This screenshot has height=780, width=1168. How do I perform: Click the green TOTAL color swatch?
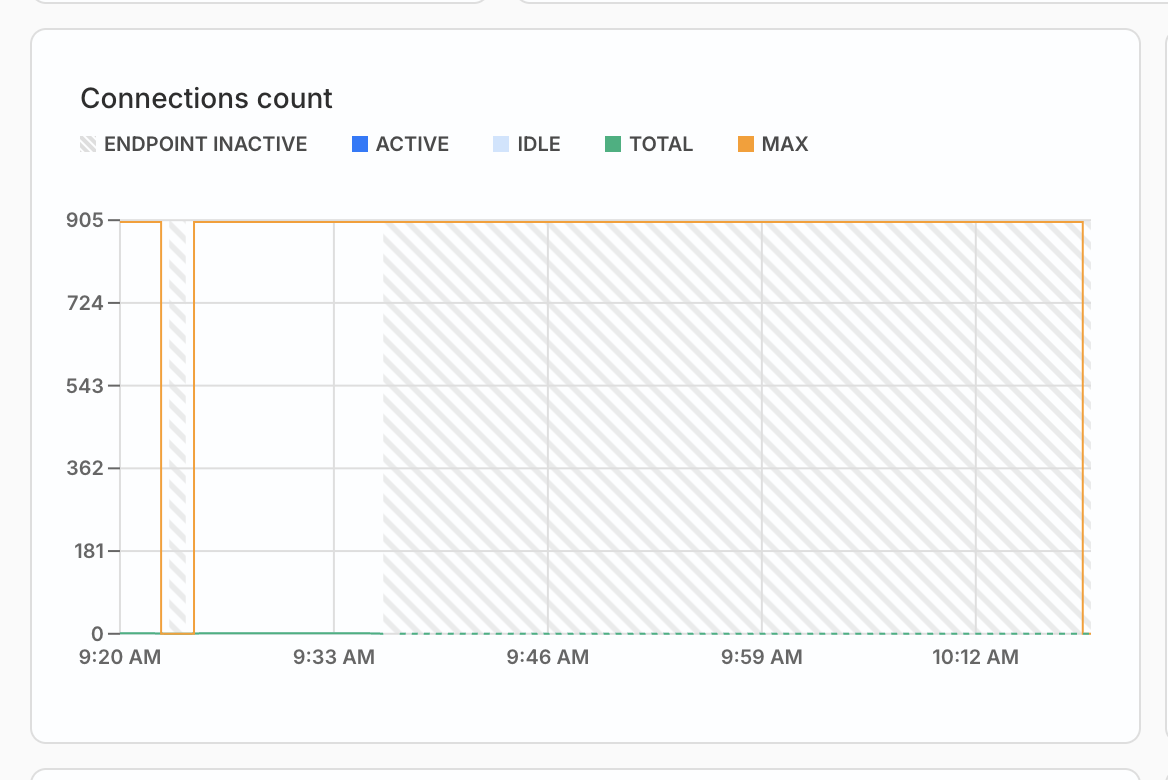[x=613, y=144]
